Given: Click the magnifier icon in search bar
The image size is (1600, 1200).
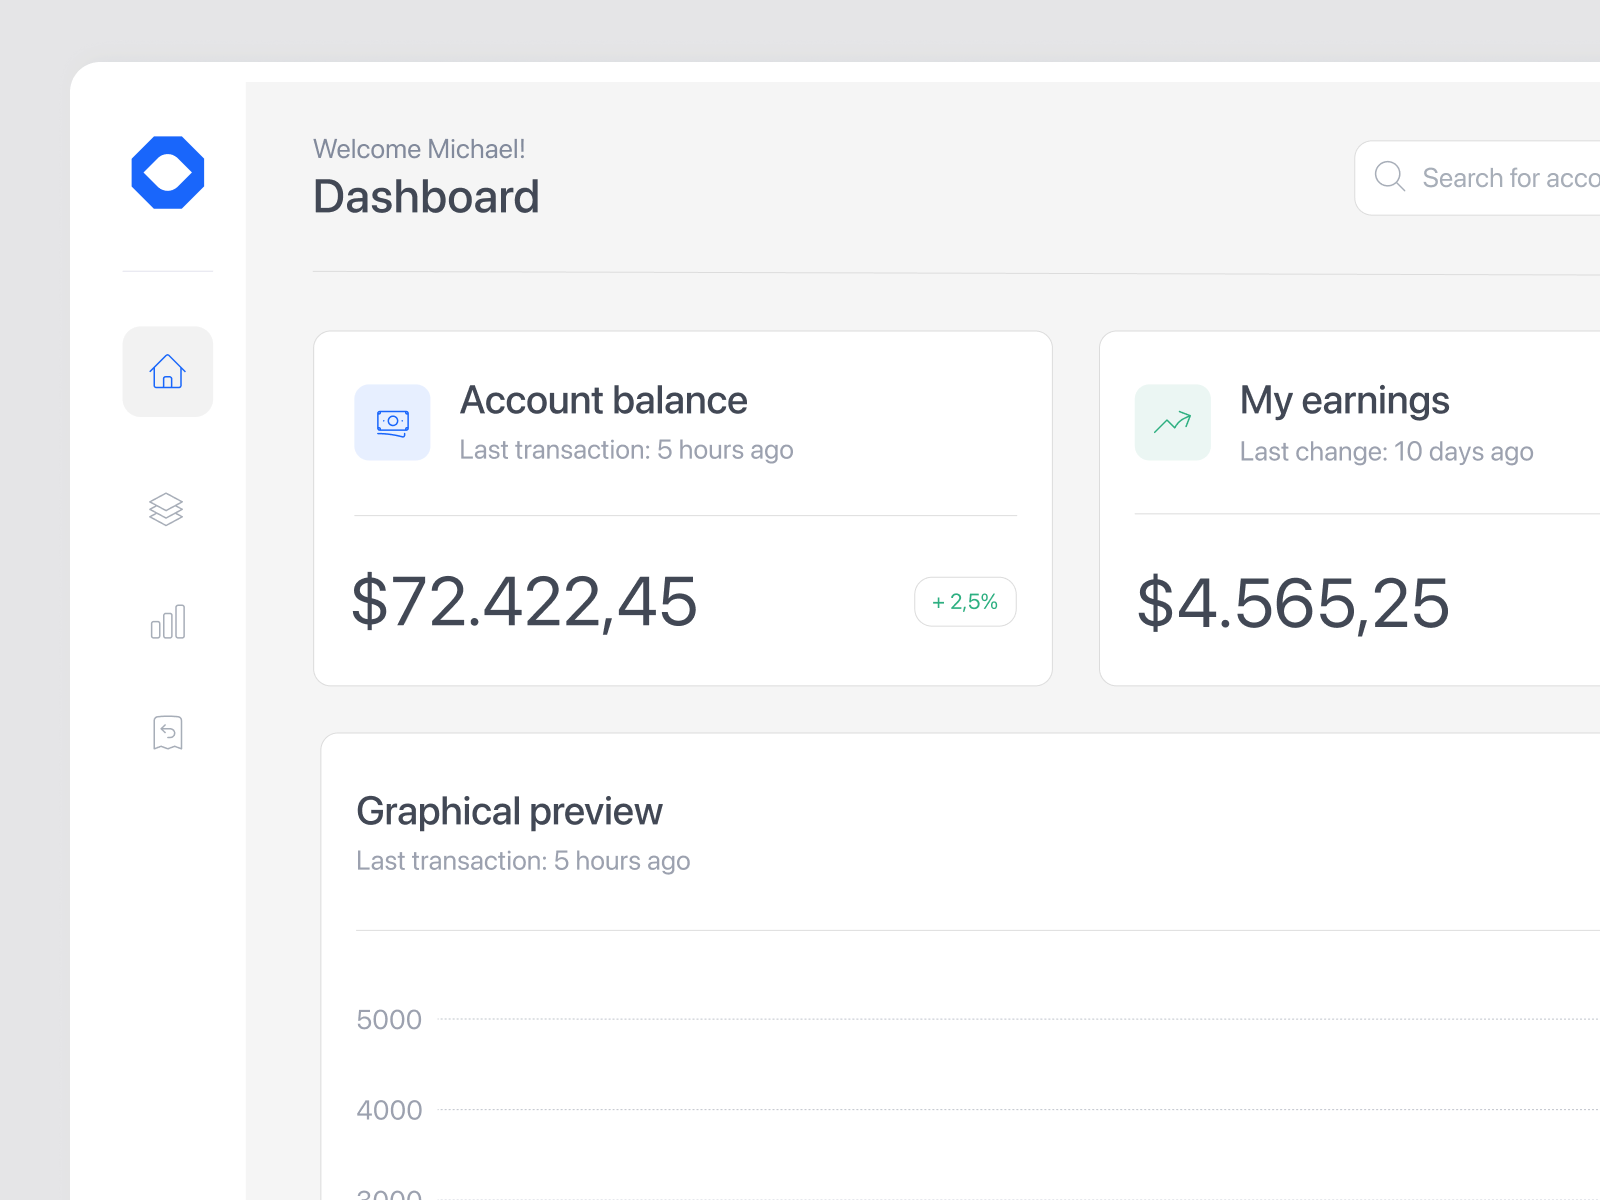Looking at the screenshot, I should [x=1390, y=177].
